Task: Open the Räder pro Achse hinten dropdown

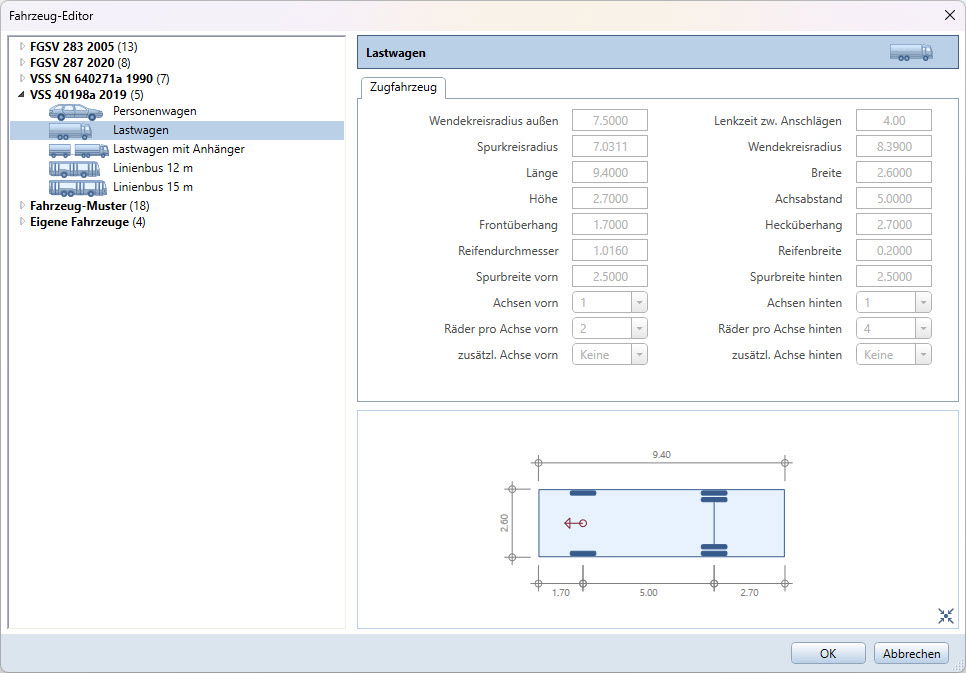Action: click(923, 328)
